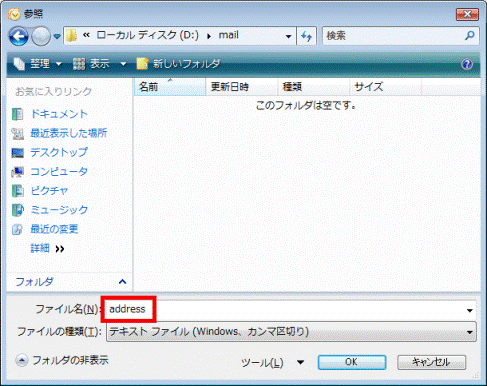487x386 pixels.
Task: Open the 整理 menu
Action: [x=38, y=63]
